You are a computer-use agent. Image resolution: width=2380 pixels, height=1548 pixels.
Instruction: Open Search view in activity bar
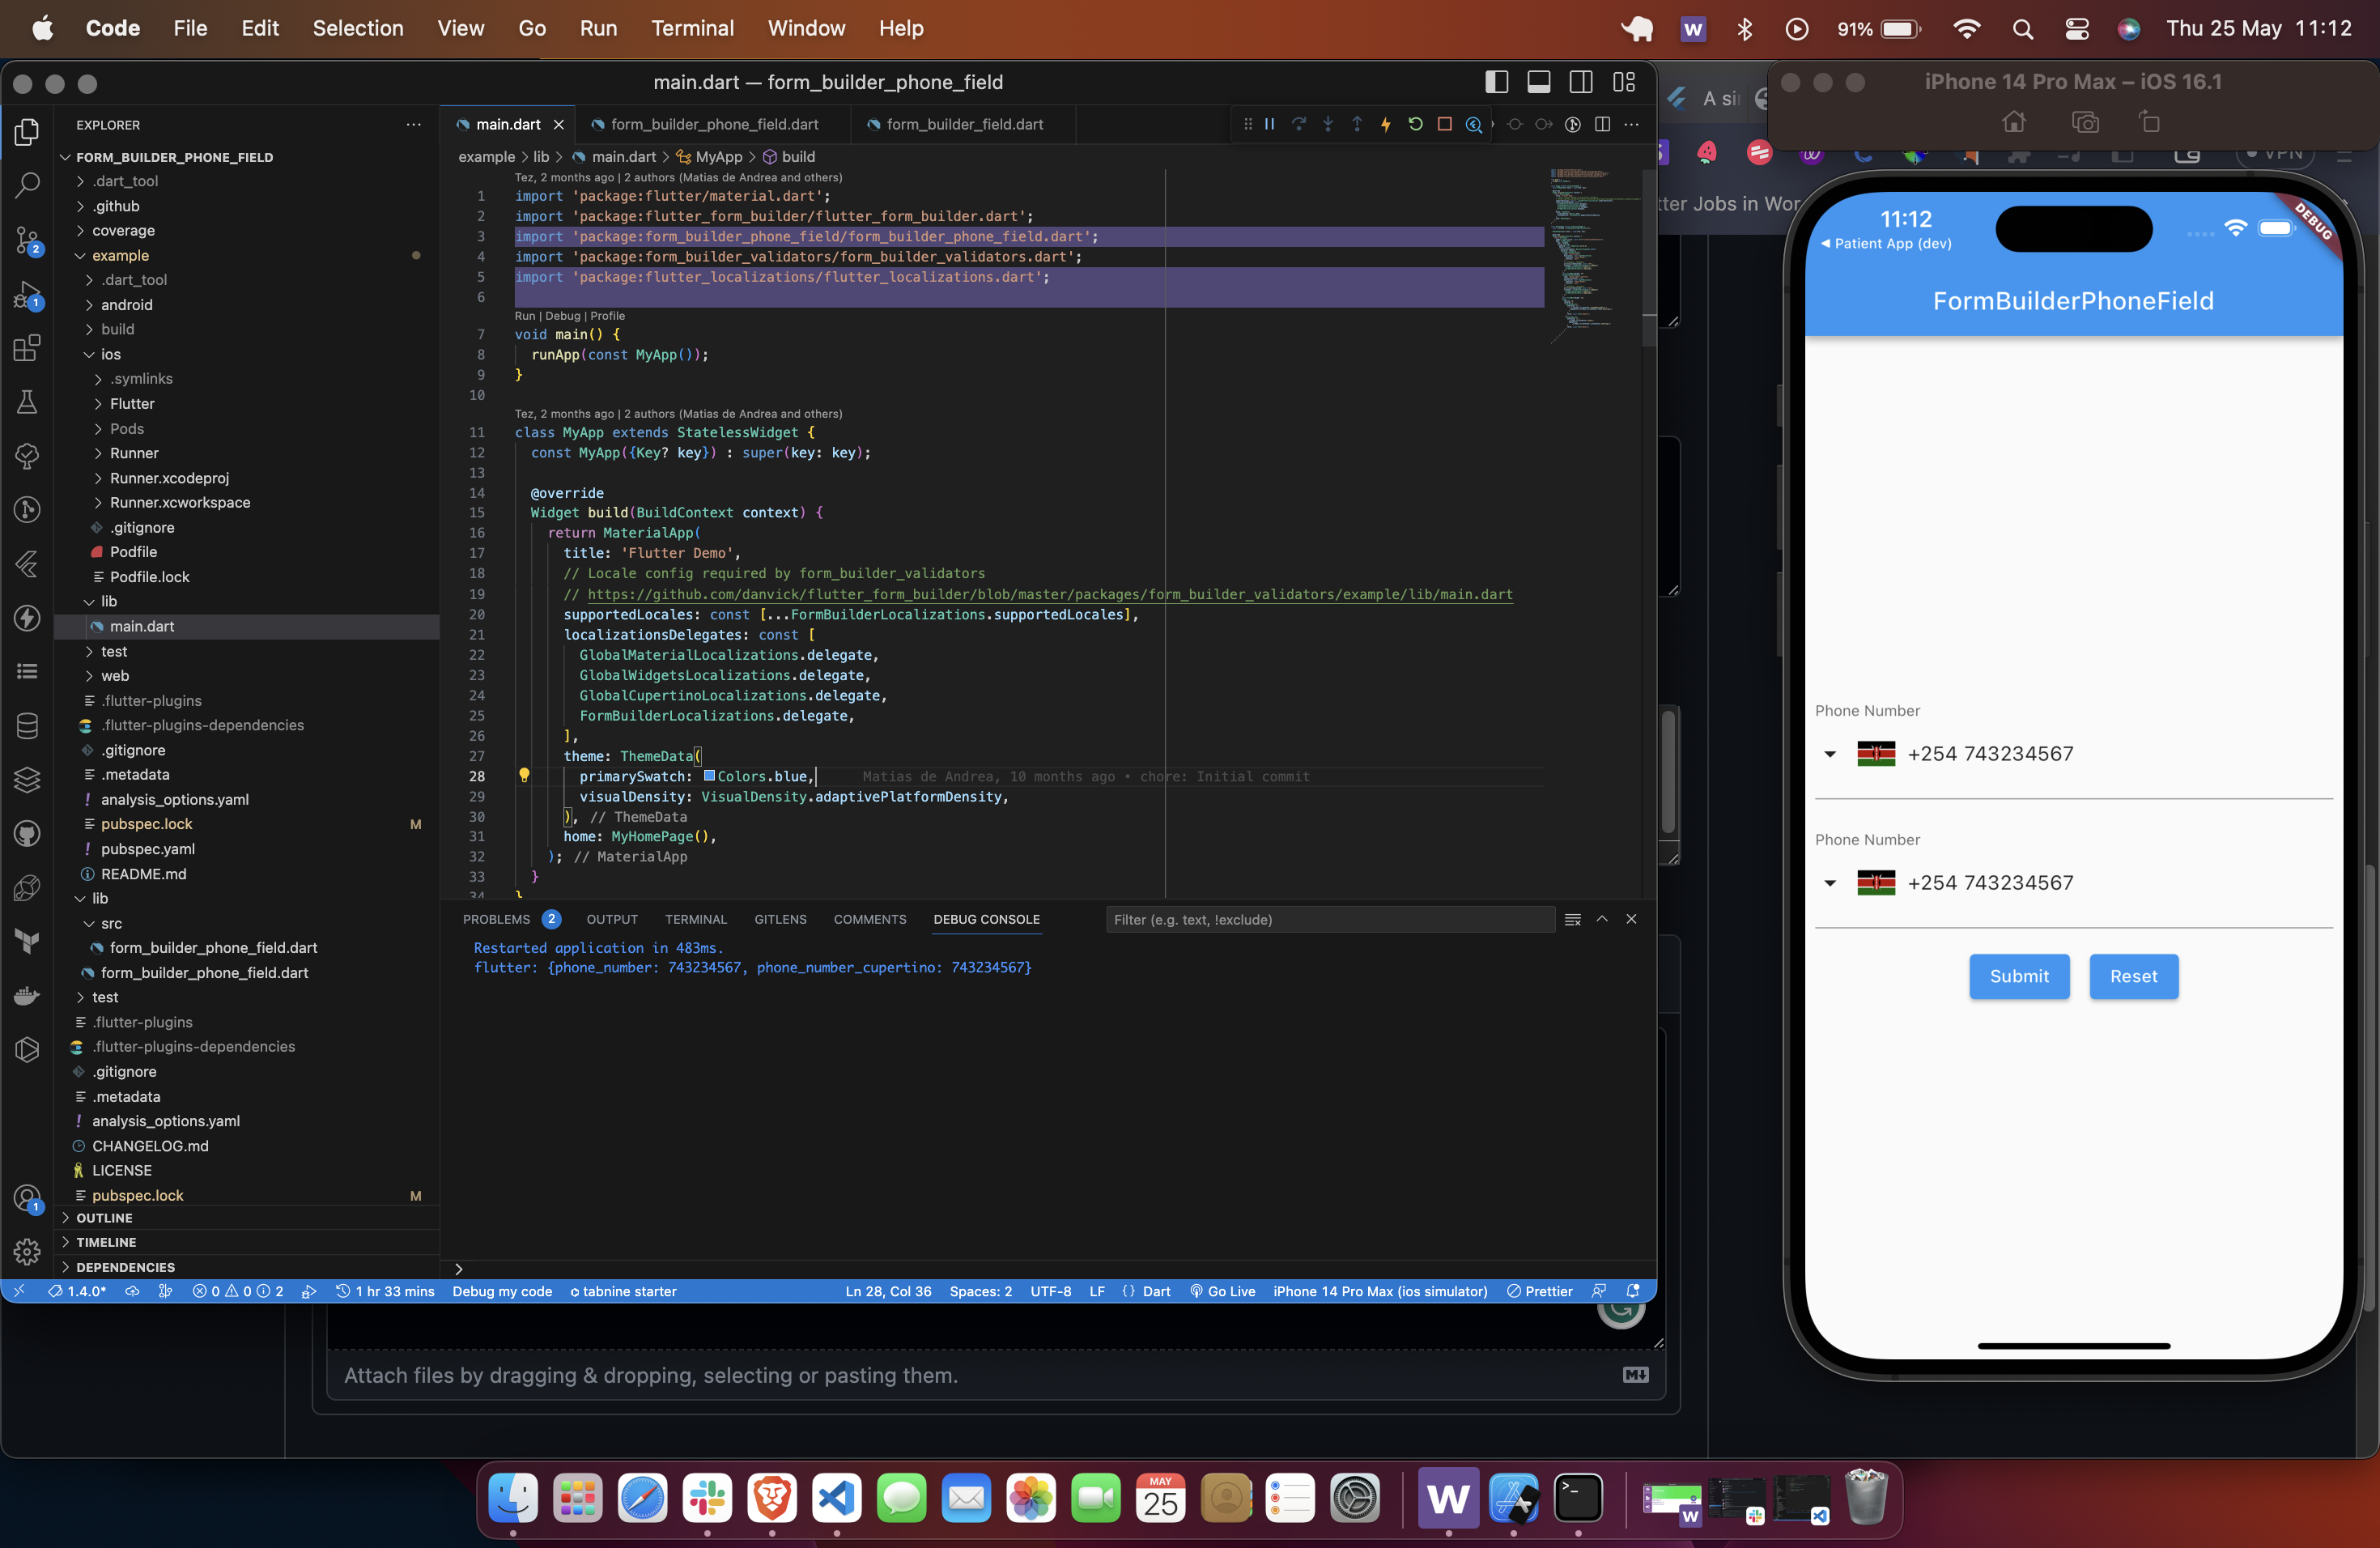coord(27,185)
